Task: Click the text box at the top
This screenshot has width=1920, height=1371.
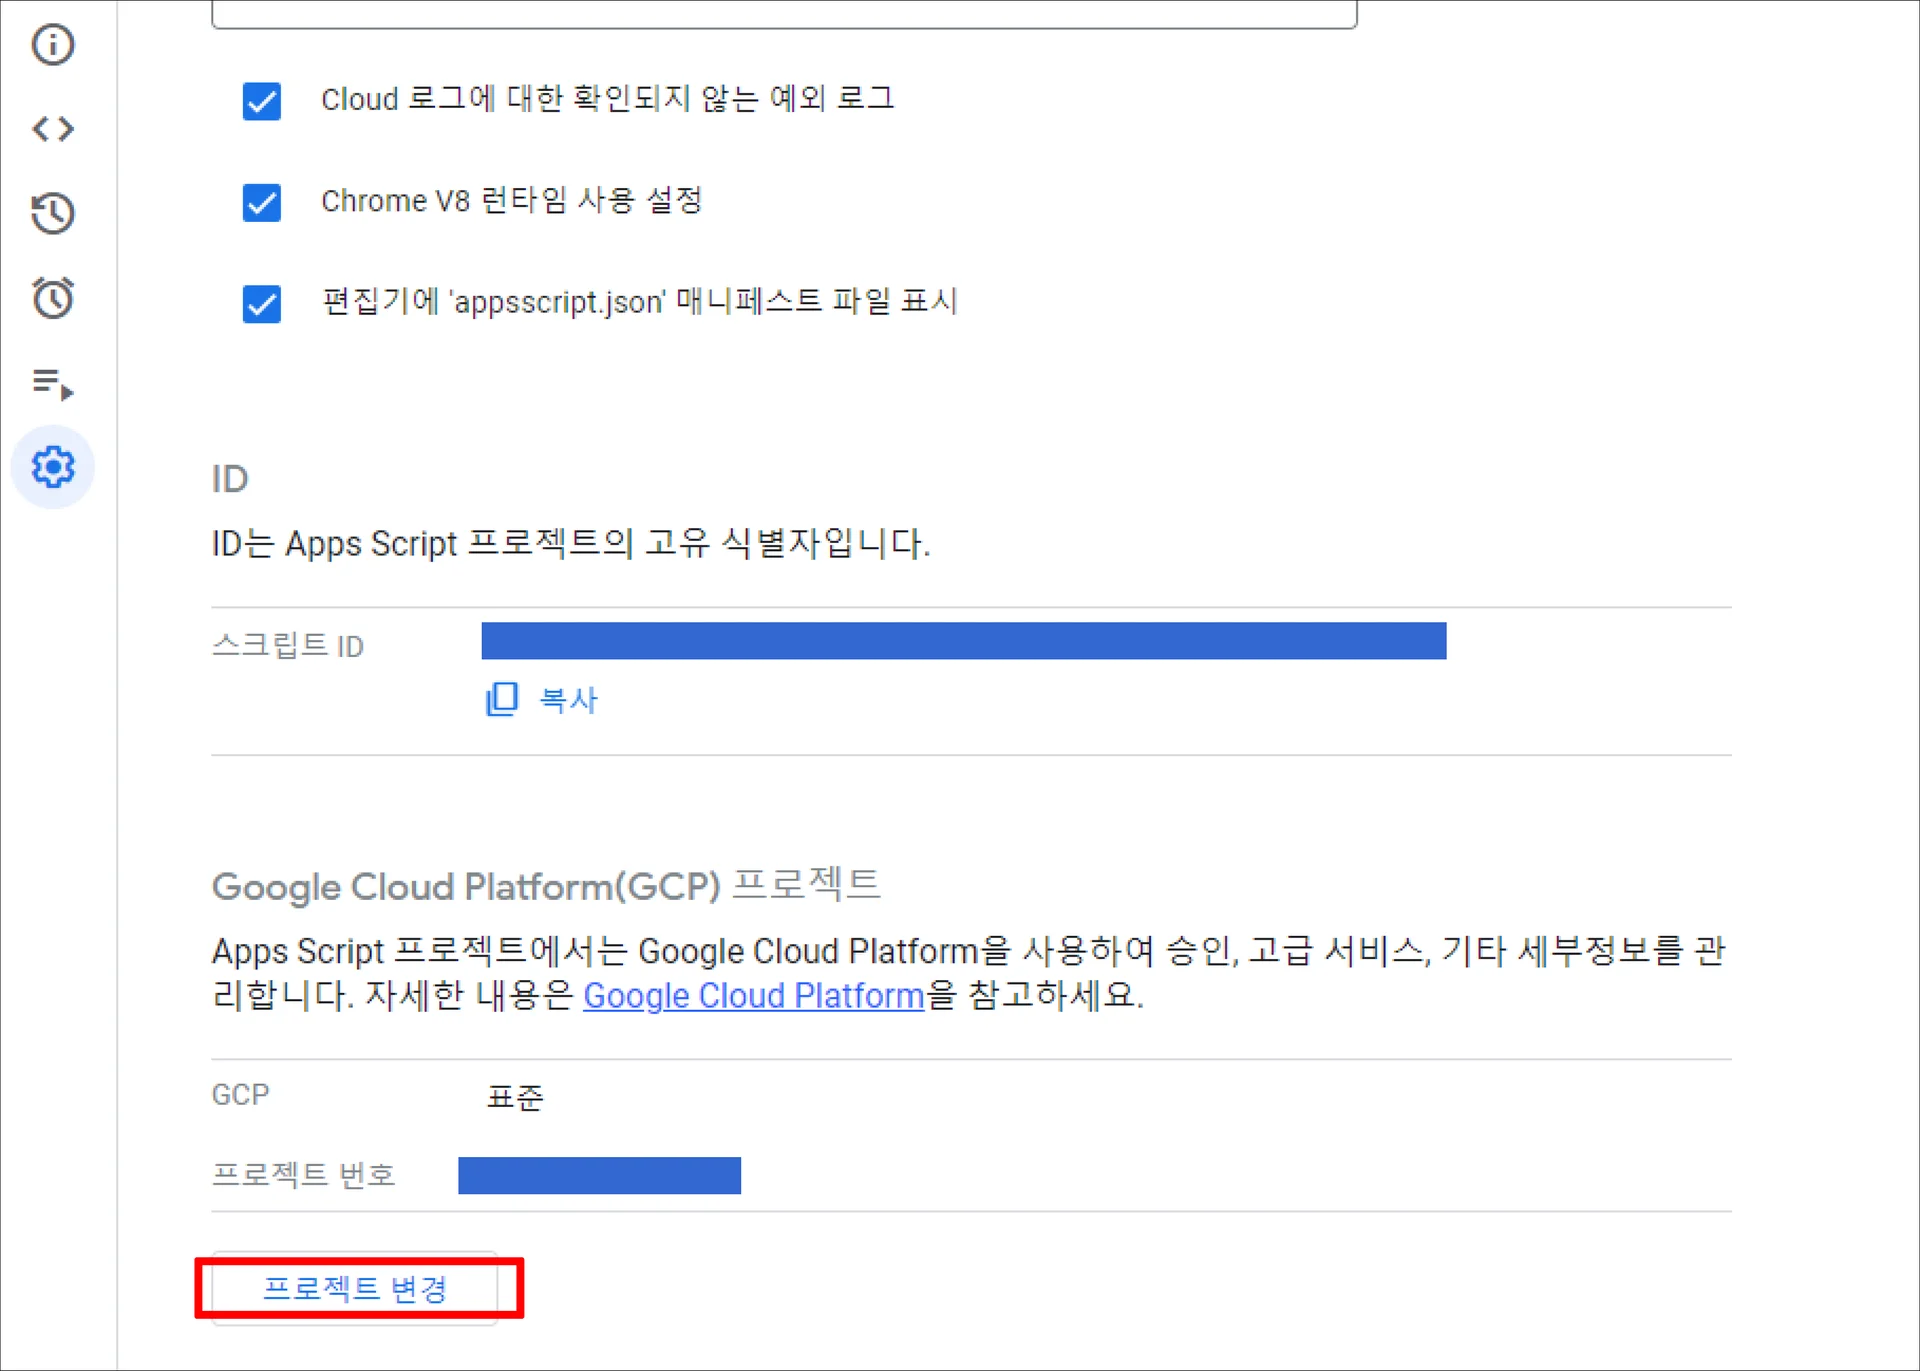Action: (784, 14)
